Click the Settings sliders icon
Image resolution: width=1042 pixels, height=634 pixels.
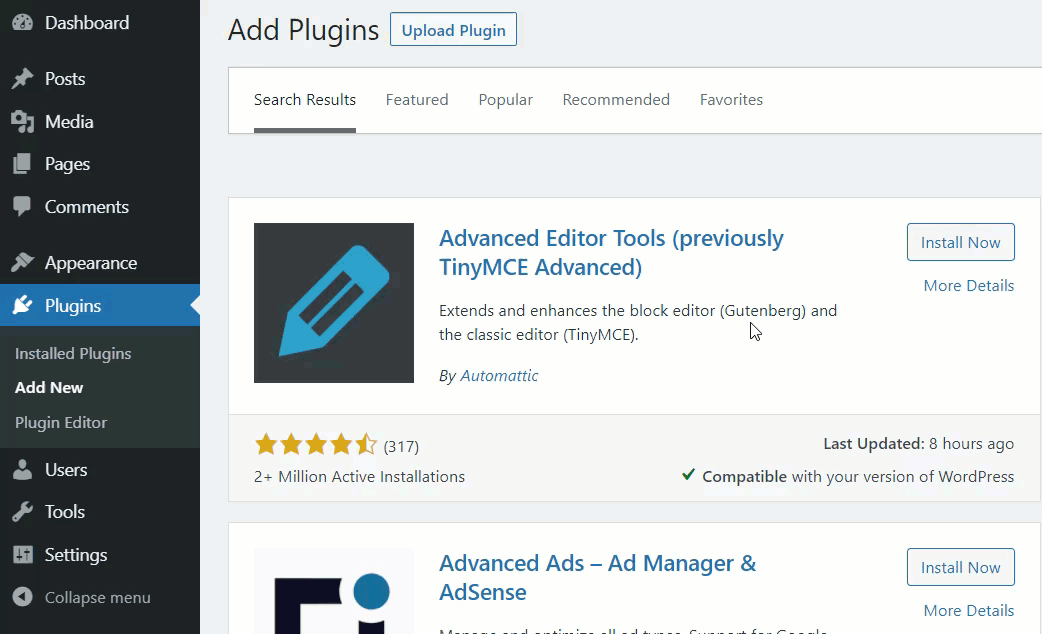click(23, 554)
